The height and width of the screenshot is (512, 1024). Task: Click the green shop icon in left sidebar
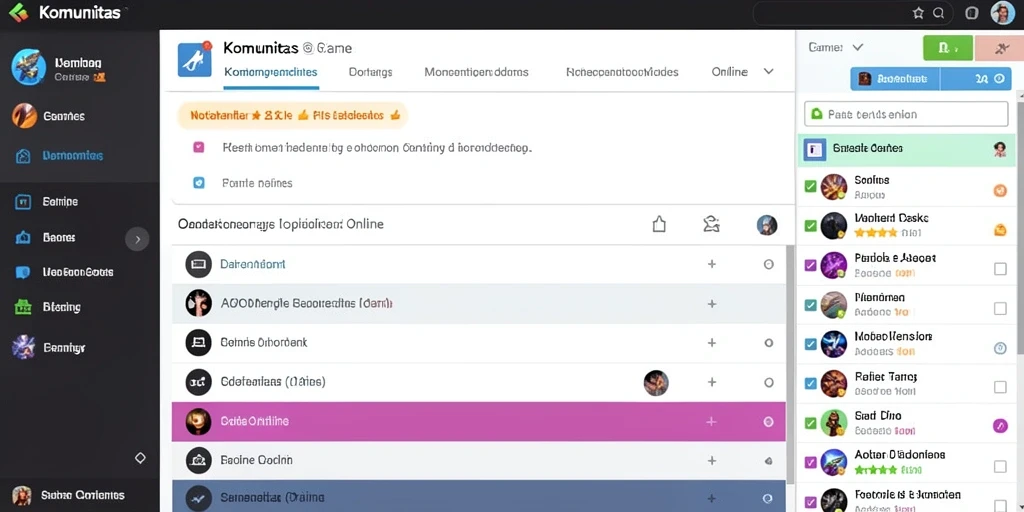pyautogui.click(x=23, y=307)
